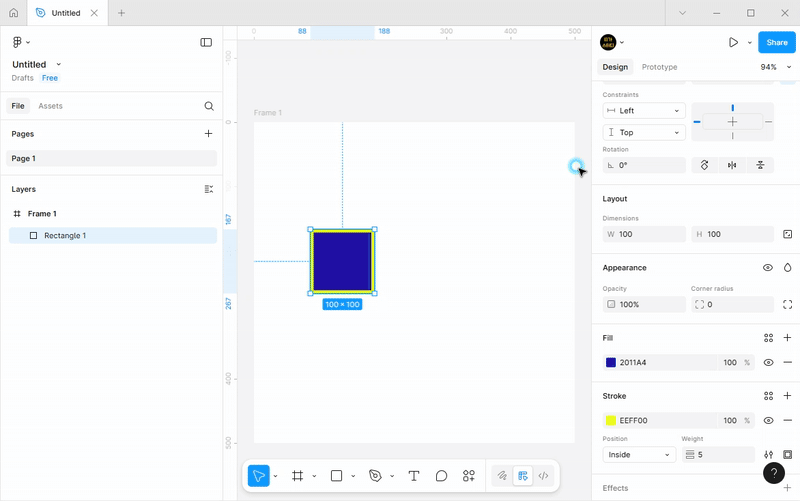Add a new stroke
The width and height of the screenshot is (800, 501).
pyautogui.click(x=788, y=396)
